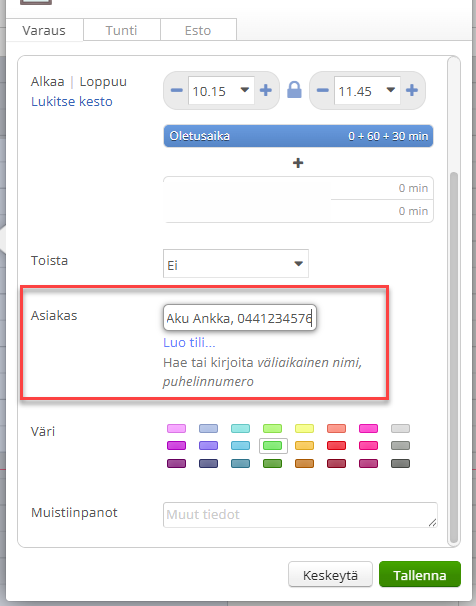The image size is (476, 606).
Task: Pick the red swatch in middle row
Action: (x=337, y=446)
